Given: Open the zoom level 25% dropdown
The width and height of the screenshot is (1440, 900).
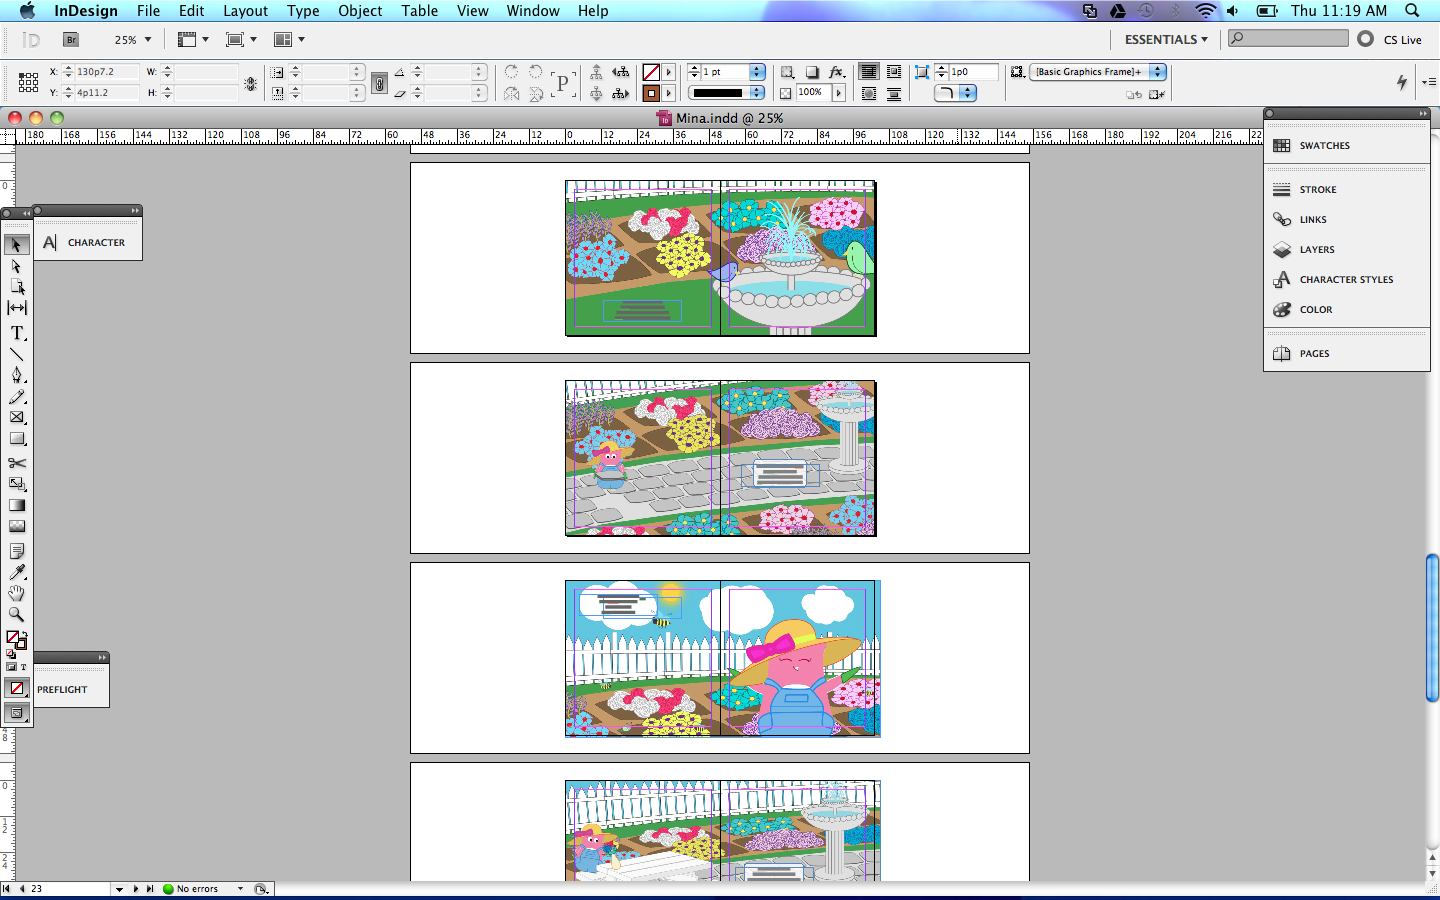Looking at the screenshot, I should coord(133,40).
